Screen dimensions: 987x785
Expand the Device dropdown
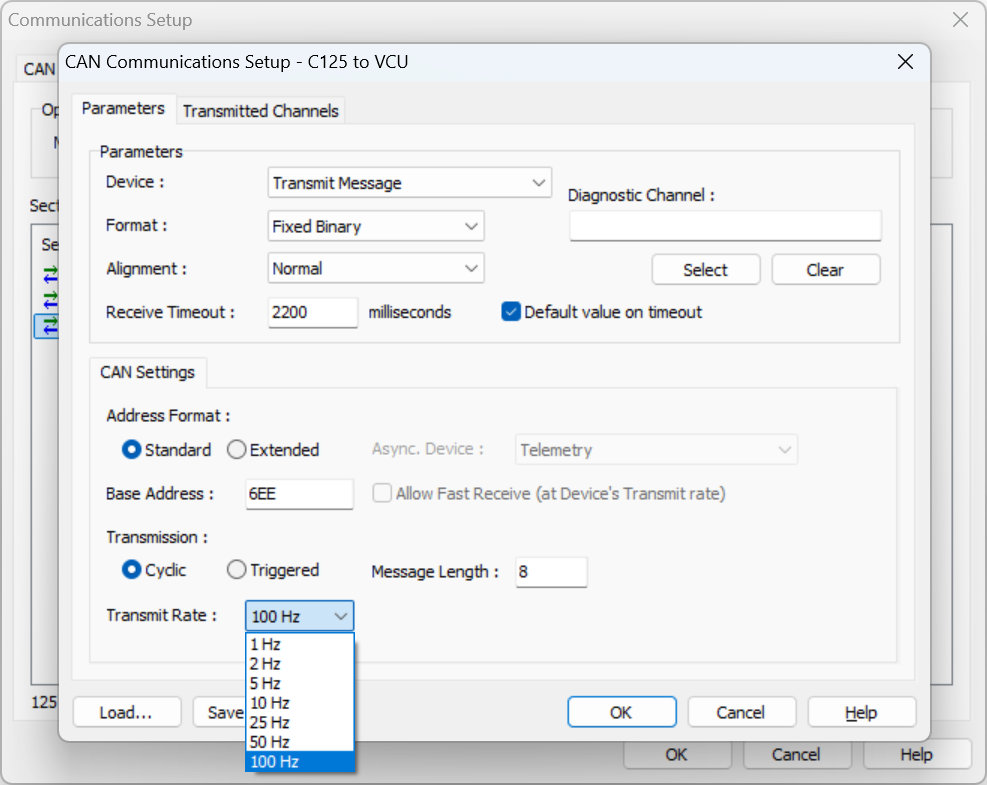tap(410, 183)
